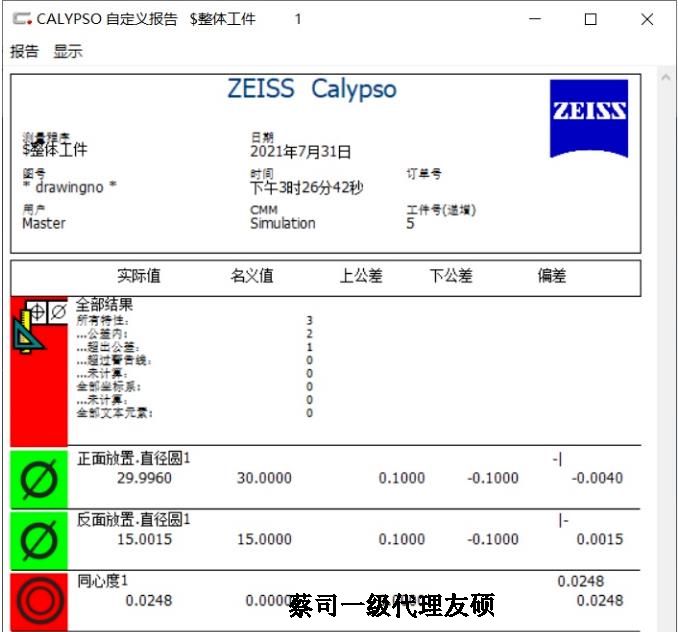Click the 所有特性 count row
The height and width of the screenshot is (632, 678).
pos(194,320)
